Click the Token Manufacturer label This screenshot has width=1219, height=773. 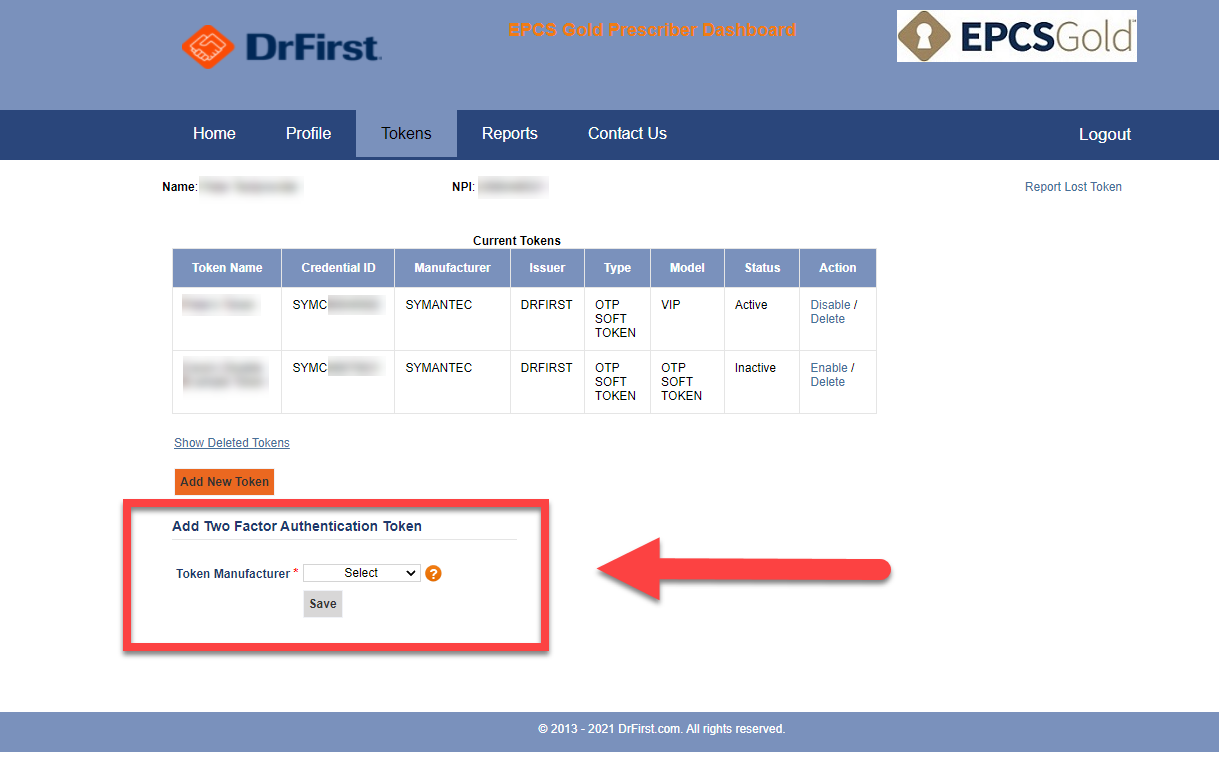click(233, 574)
